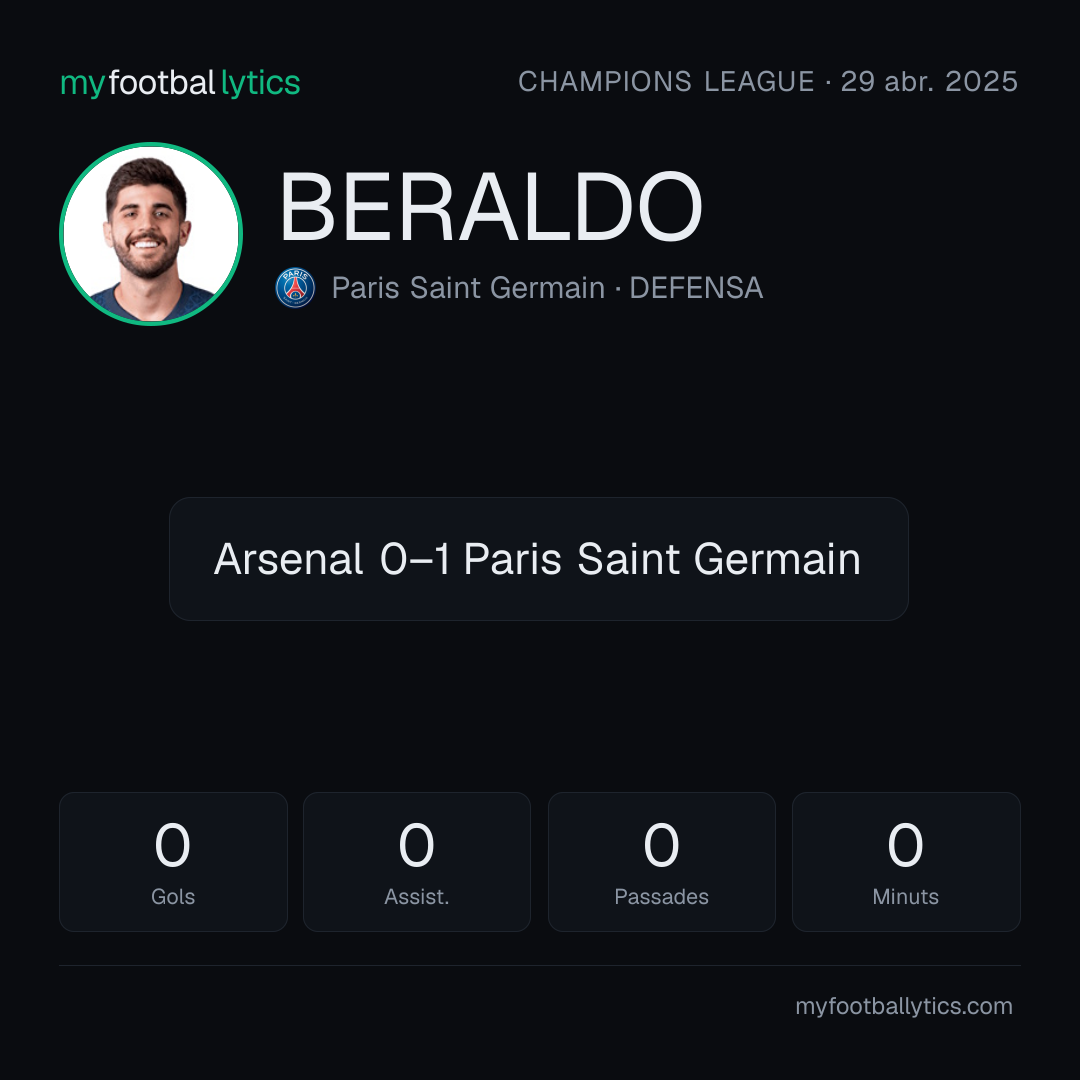
Task: Select the Minuts stat card
Action: [x=906, y=862]
